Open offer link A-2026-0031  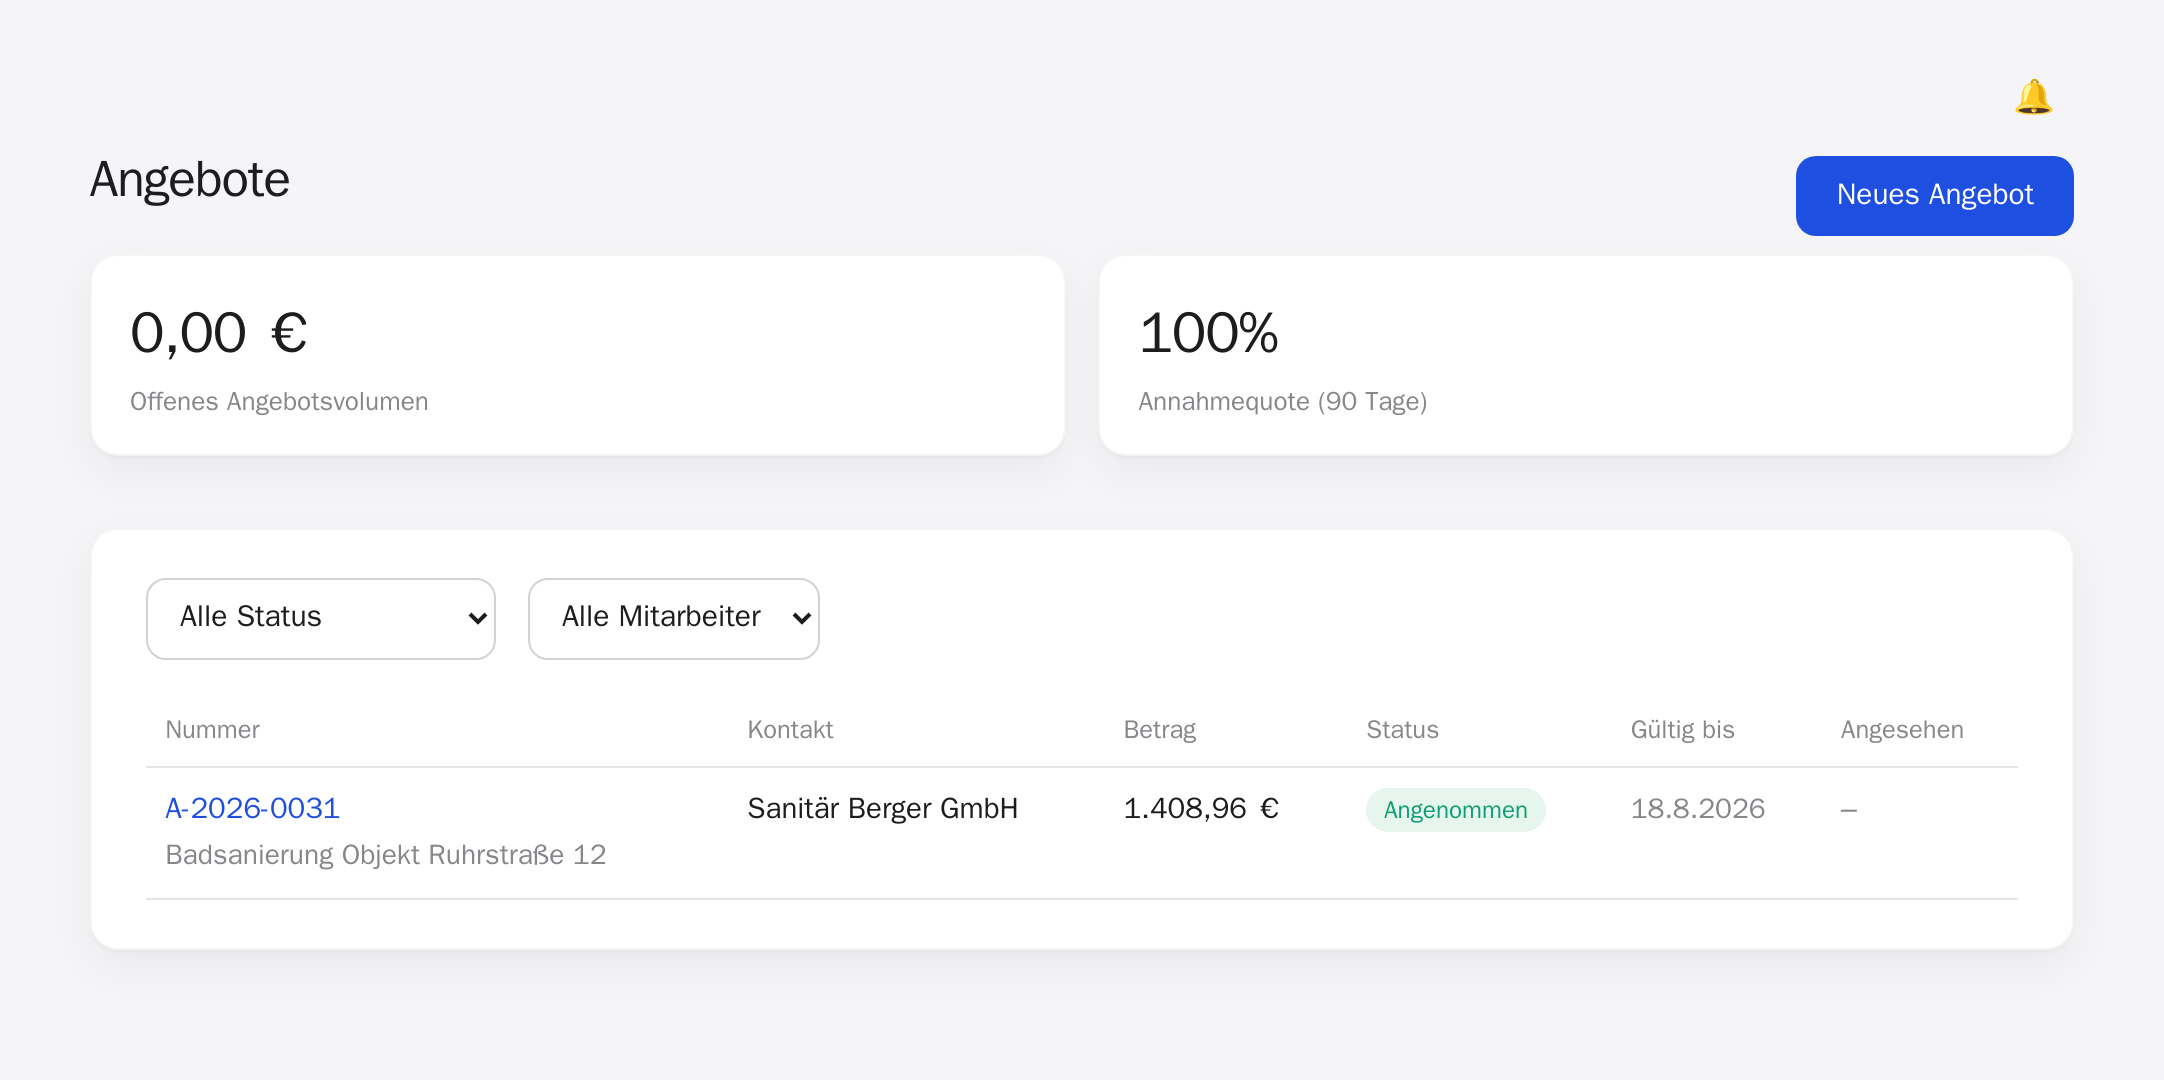point(253,808)
